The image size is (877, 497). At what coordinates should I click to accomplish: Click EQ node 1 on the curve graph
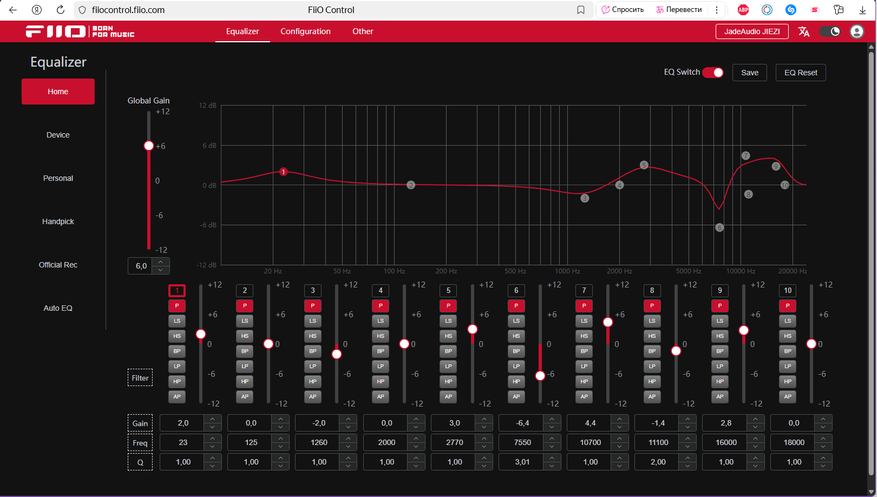point(284,172)
